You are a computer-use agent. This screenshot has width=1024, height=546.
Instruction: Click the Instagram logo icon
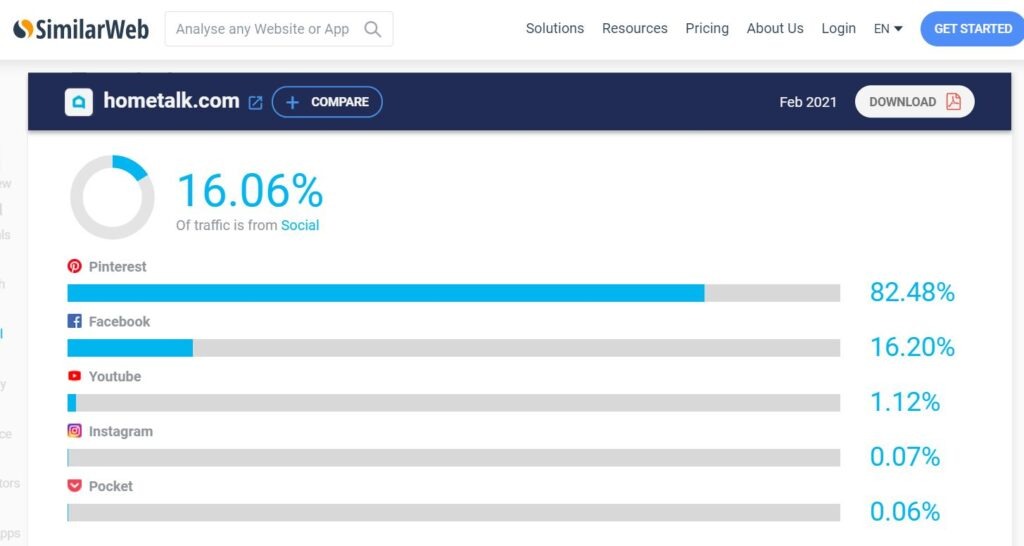pyautogui.click(x=74, y=430)
